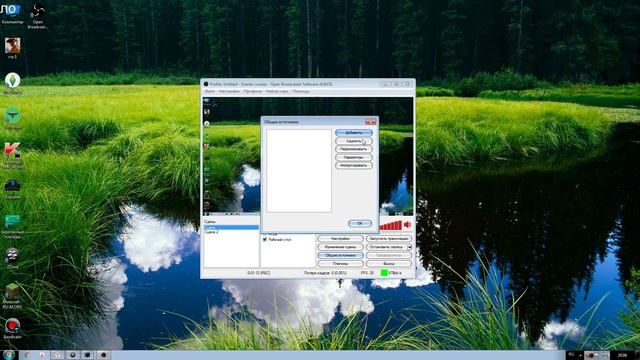
Task: Click the Импортировать button
Action: (354, 165)
